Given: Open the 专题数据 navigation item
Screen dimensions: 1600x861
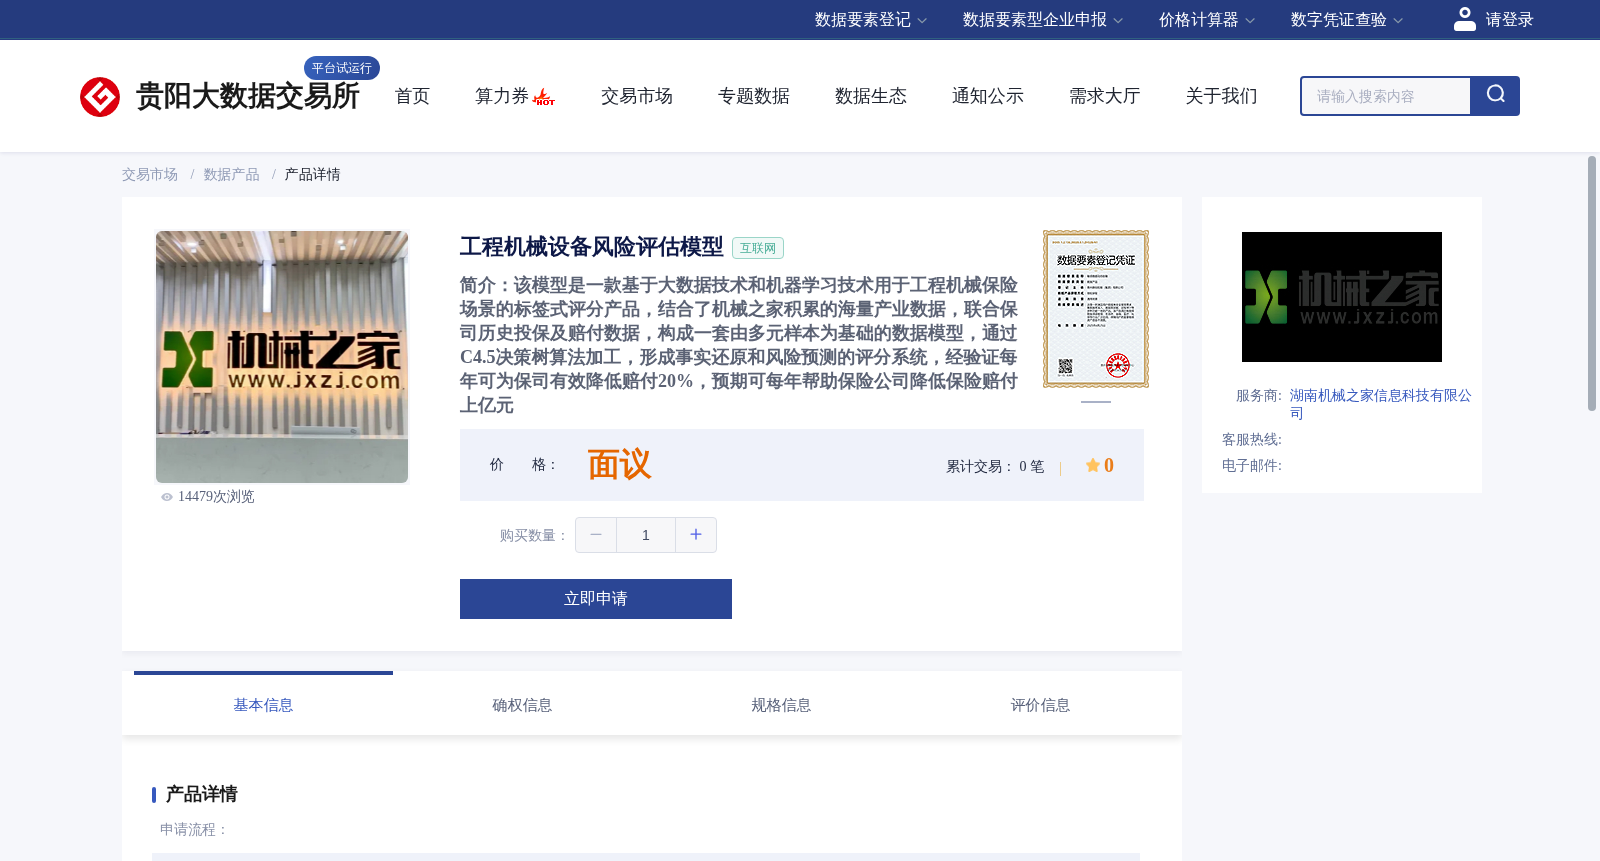Looking at the screenshot, I should 753,96.
